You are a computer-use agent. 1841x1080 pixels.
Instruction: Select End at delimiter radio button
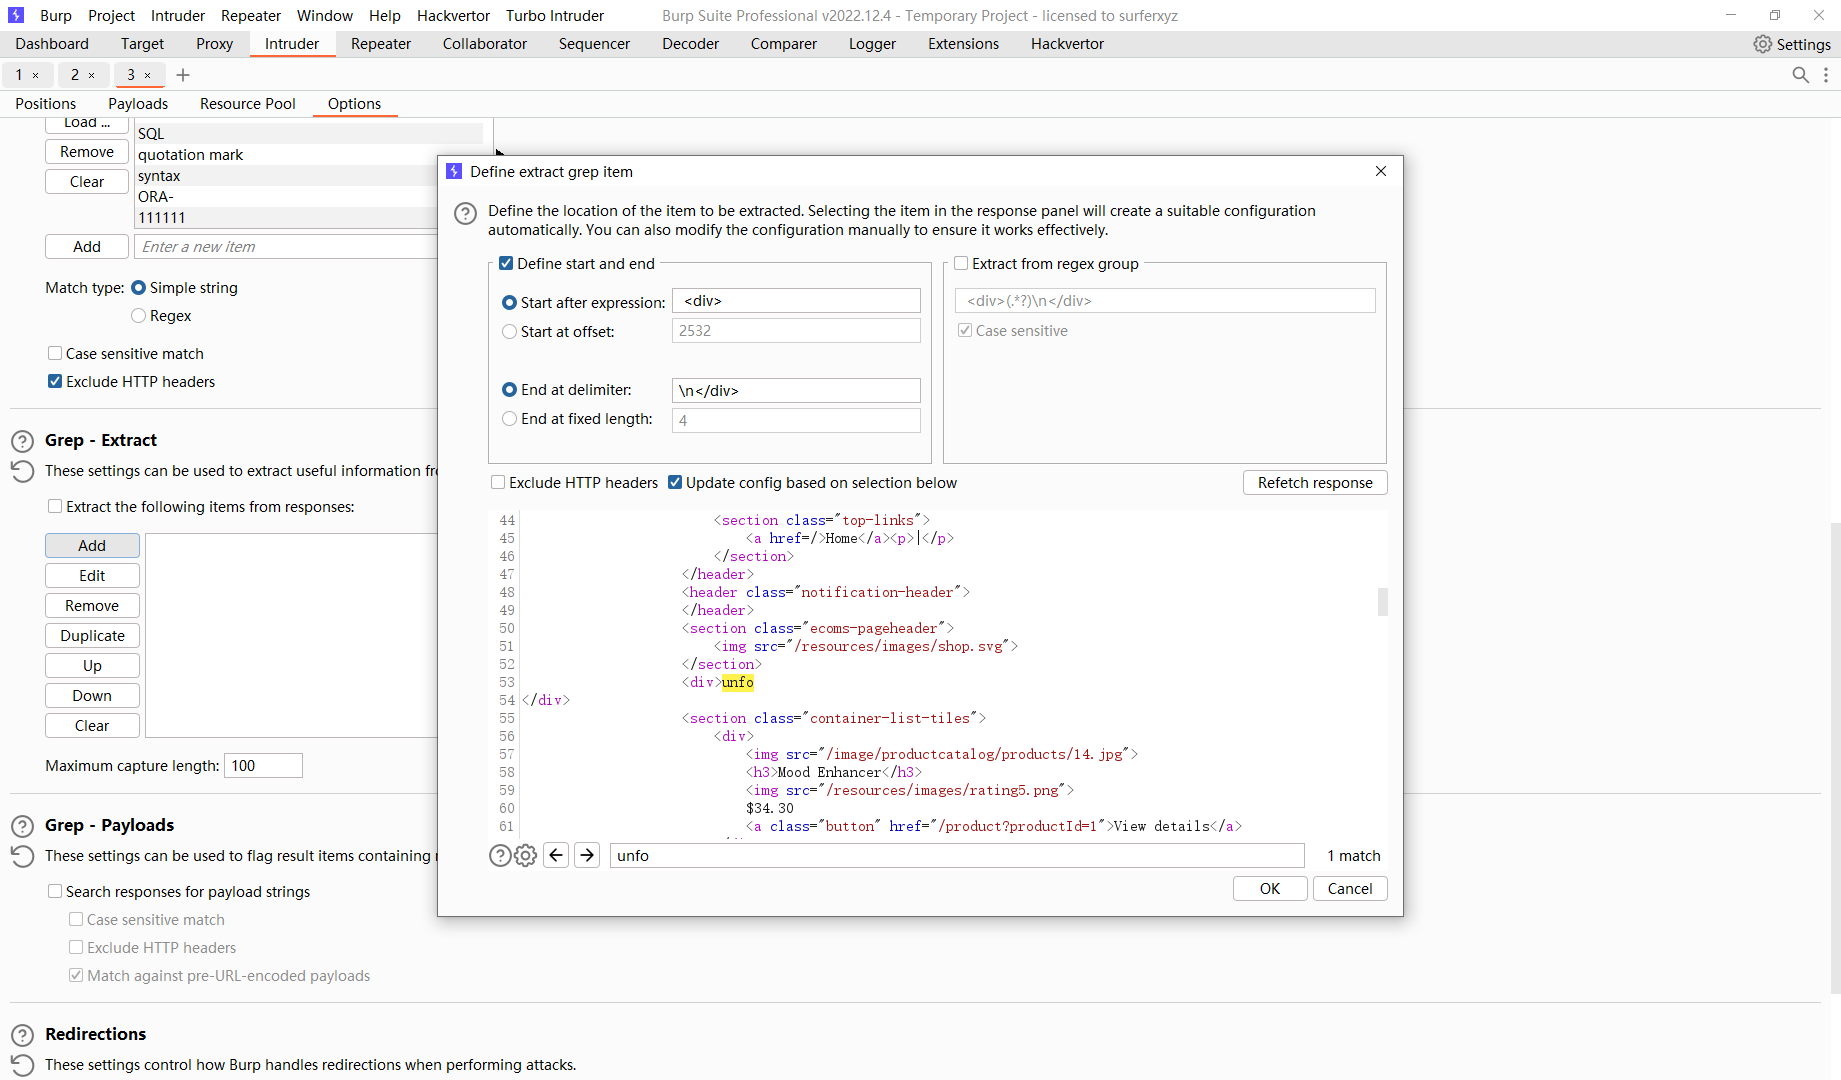(509, 389)
